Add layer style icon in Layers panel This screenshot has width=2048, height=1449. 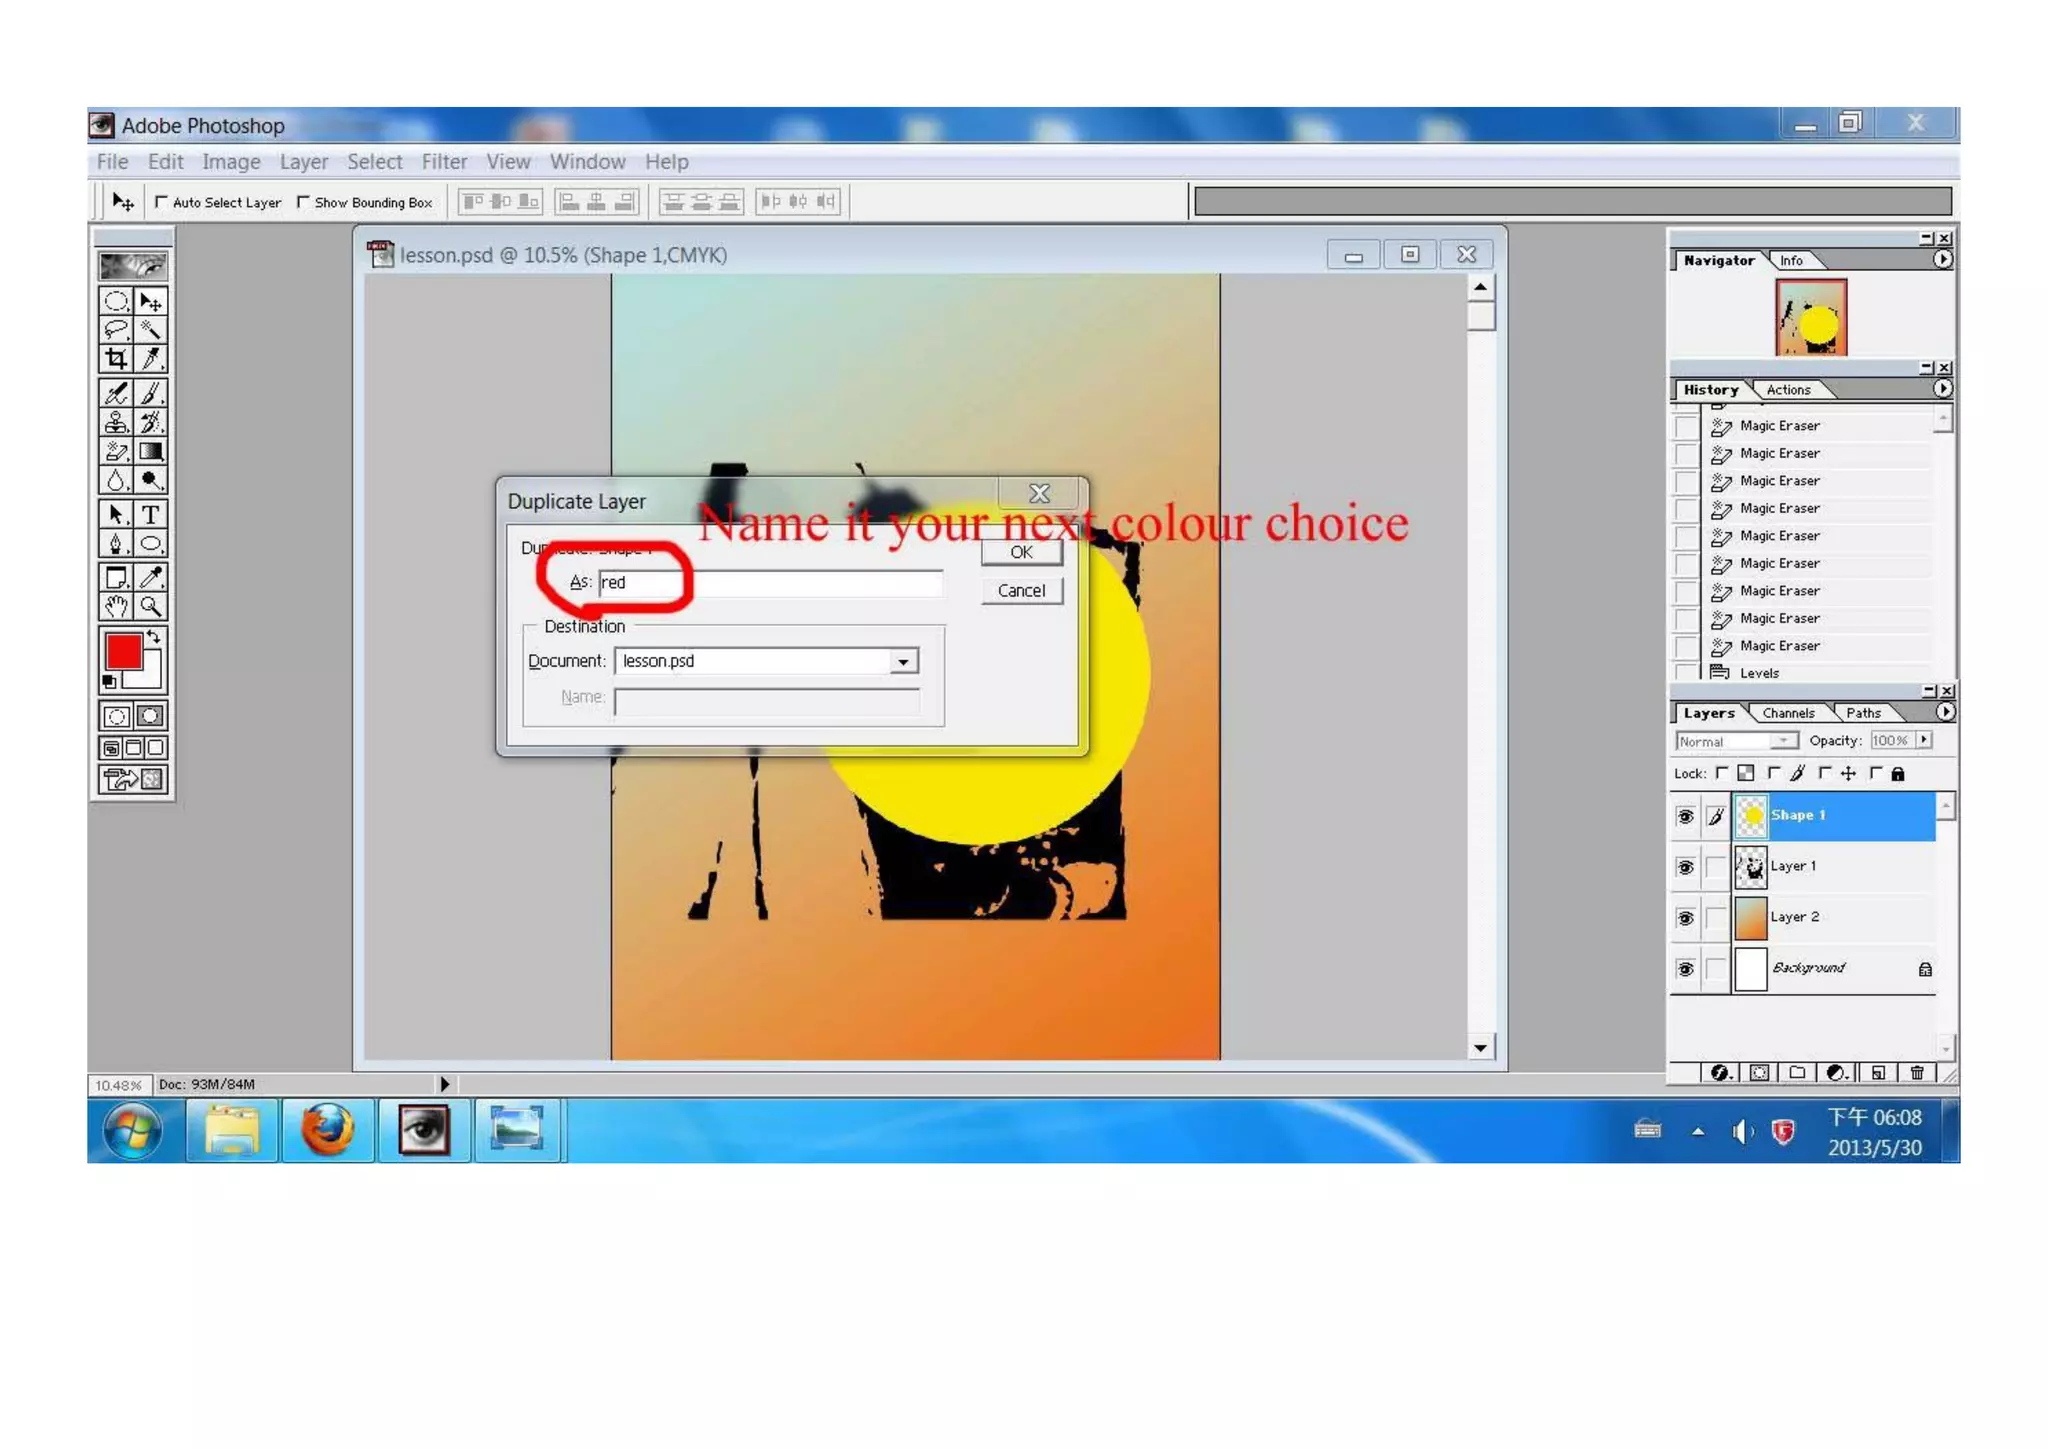tap(1720, 1072)
